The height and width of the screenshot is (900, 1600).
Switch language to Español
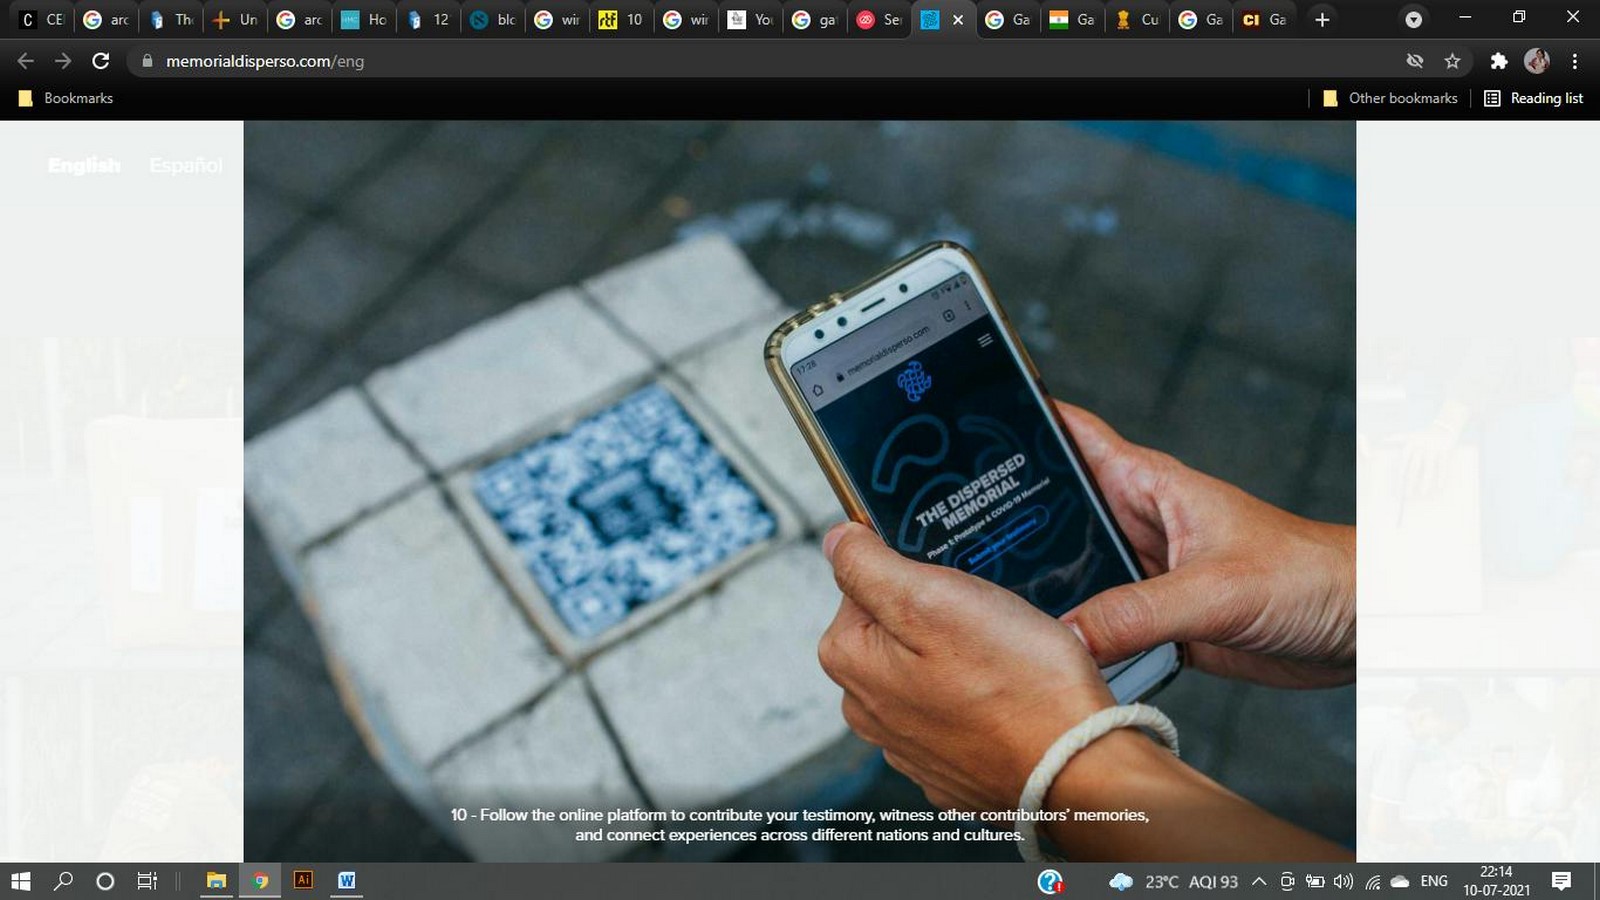[x=186, y=165]
